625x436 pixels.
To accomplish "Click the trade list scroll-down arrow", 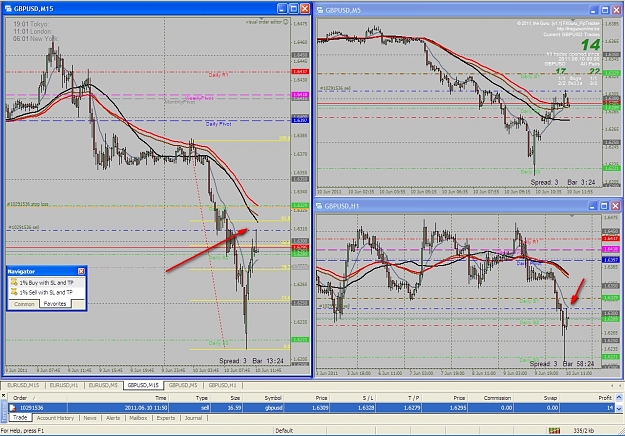I will (x=619, y=408).
